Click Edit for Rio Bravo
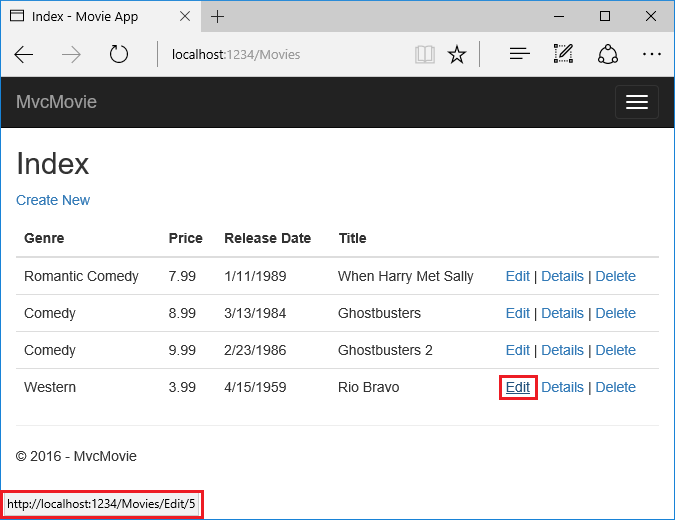Screen dimensions: 675x520 [517, 387]
